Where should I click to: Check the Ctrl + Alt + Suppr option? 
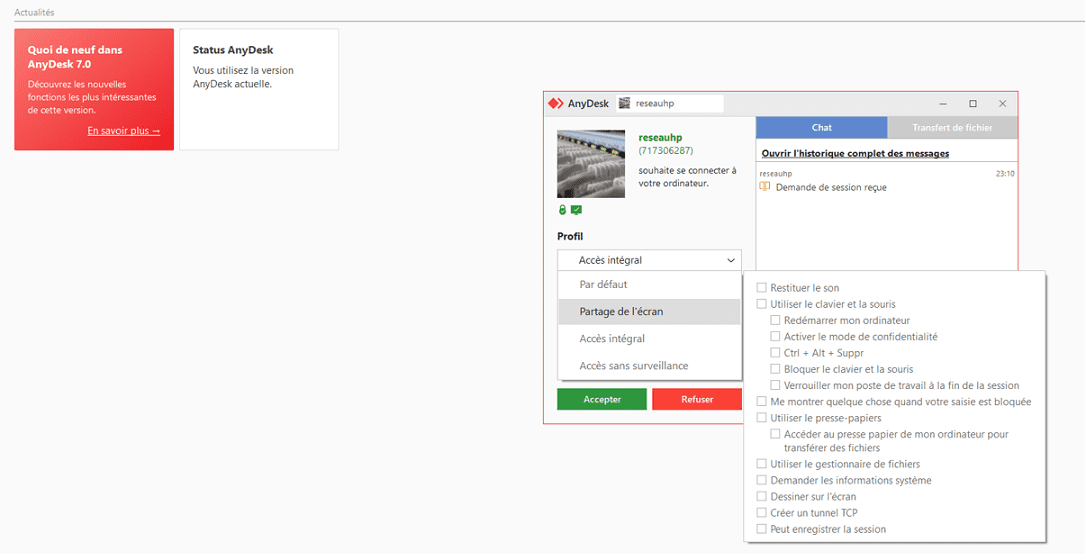click(775, 352)
